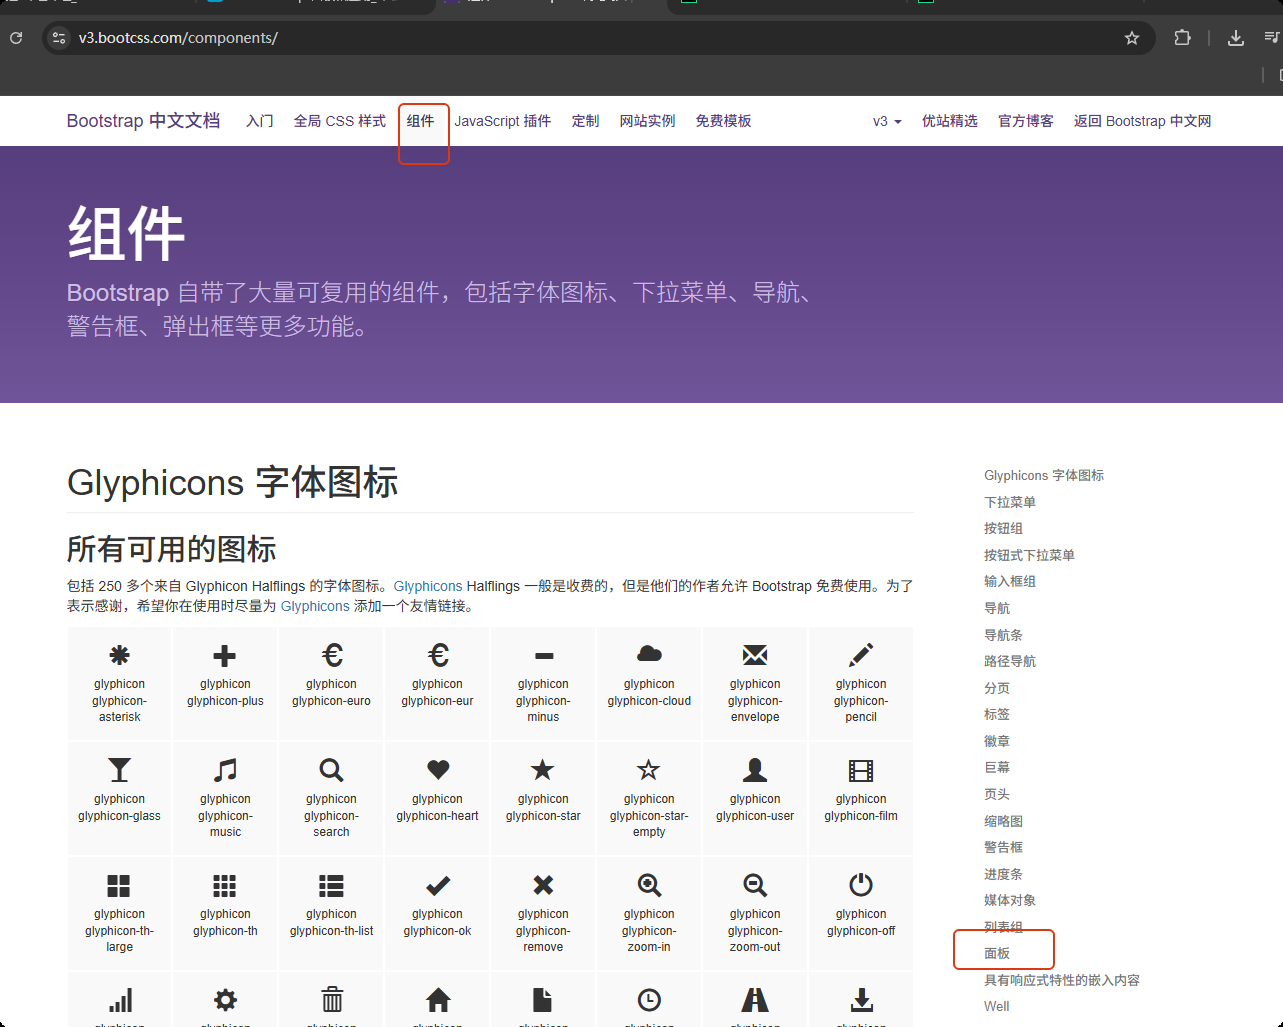Image resolution: width=1283 pixels, height=1027 pixels.
Task: Jump to Glyphicons 字体图标 in the sidebar
Action: tap(1044, 475)
